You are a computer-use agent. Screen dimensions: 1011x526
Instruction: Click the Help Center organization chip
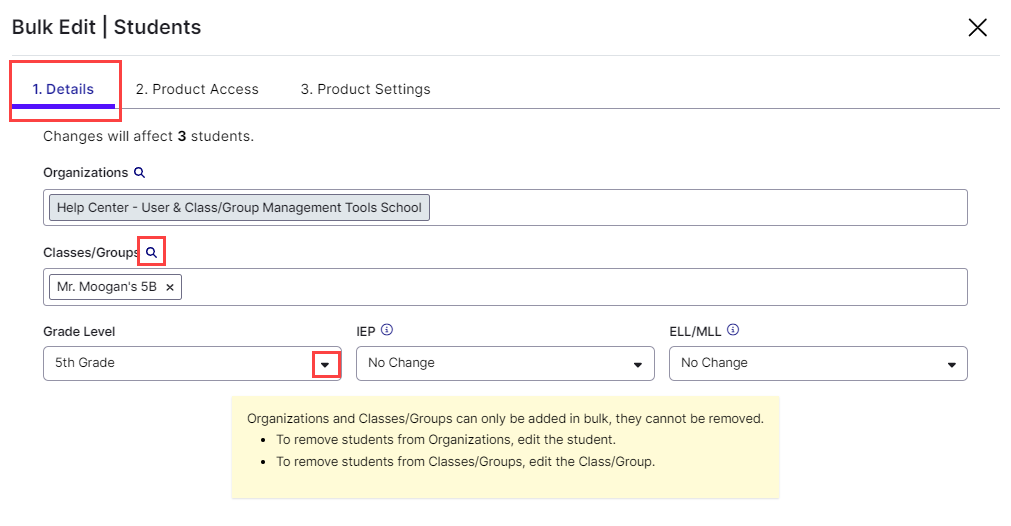pos(239,208)
